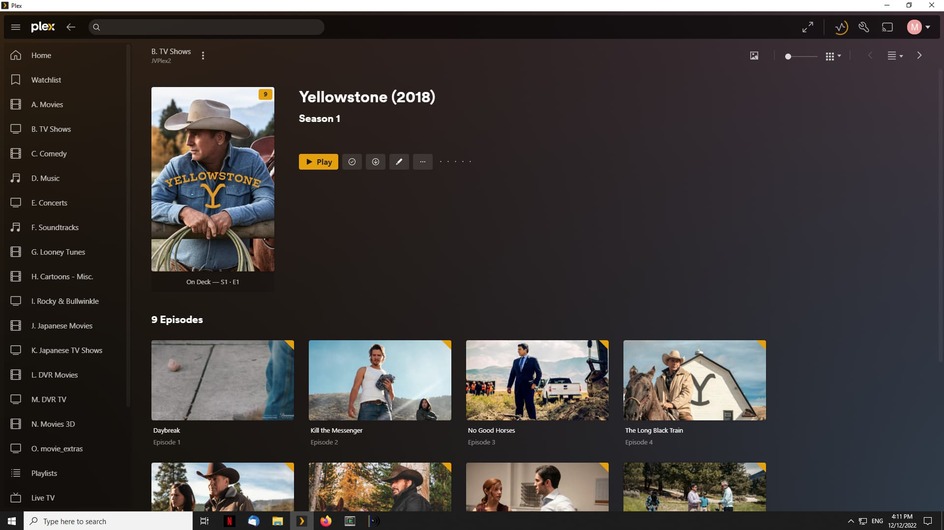Open the grid view mode dropdown

coord(833,56)
